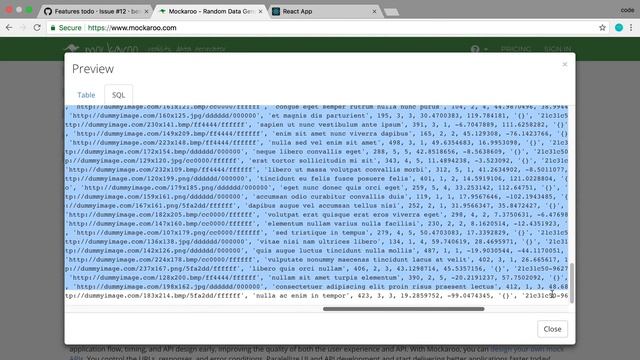Click the 'design your own mock' link below dialog
The height and width of the screenshot is (360, 640).
click(527, 349)
